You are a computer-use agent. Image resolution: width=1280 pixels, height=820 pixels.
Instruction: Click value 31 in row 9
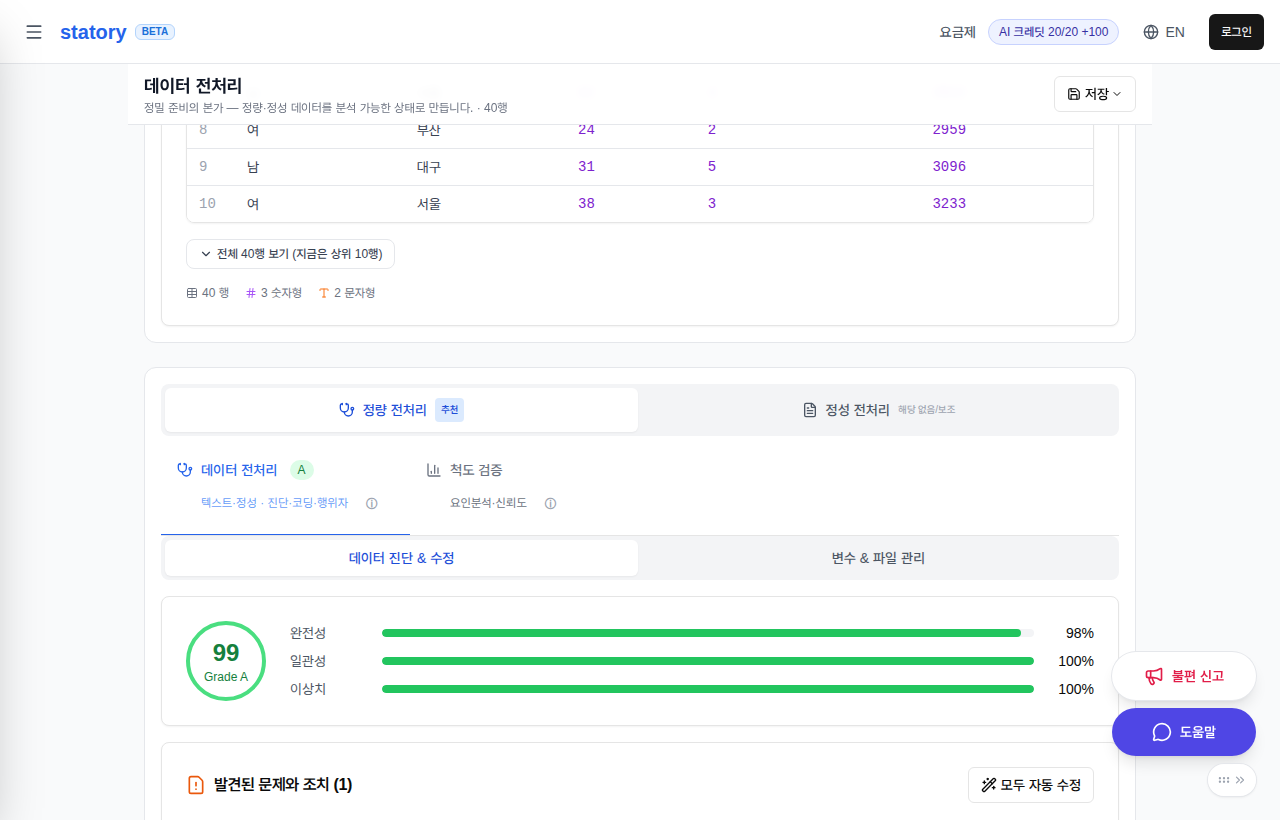pos(586,167)
